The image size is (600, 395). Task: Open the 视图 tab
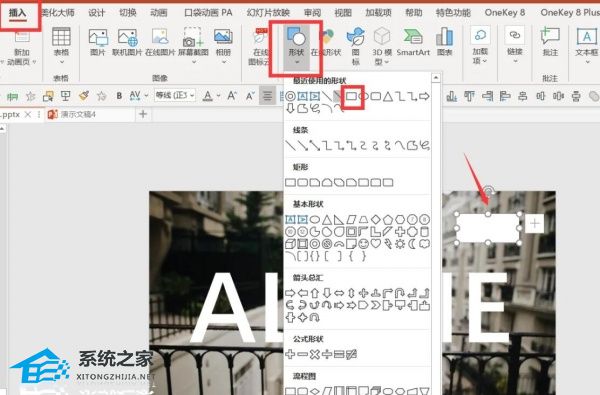tap(343, 13)
